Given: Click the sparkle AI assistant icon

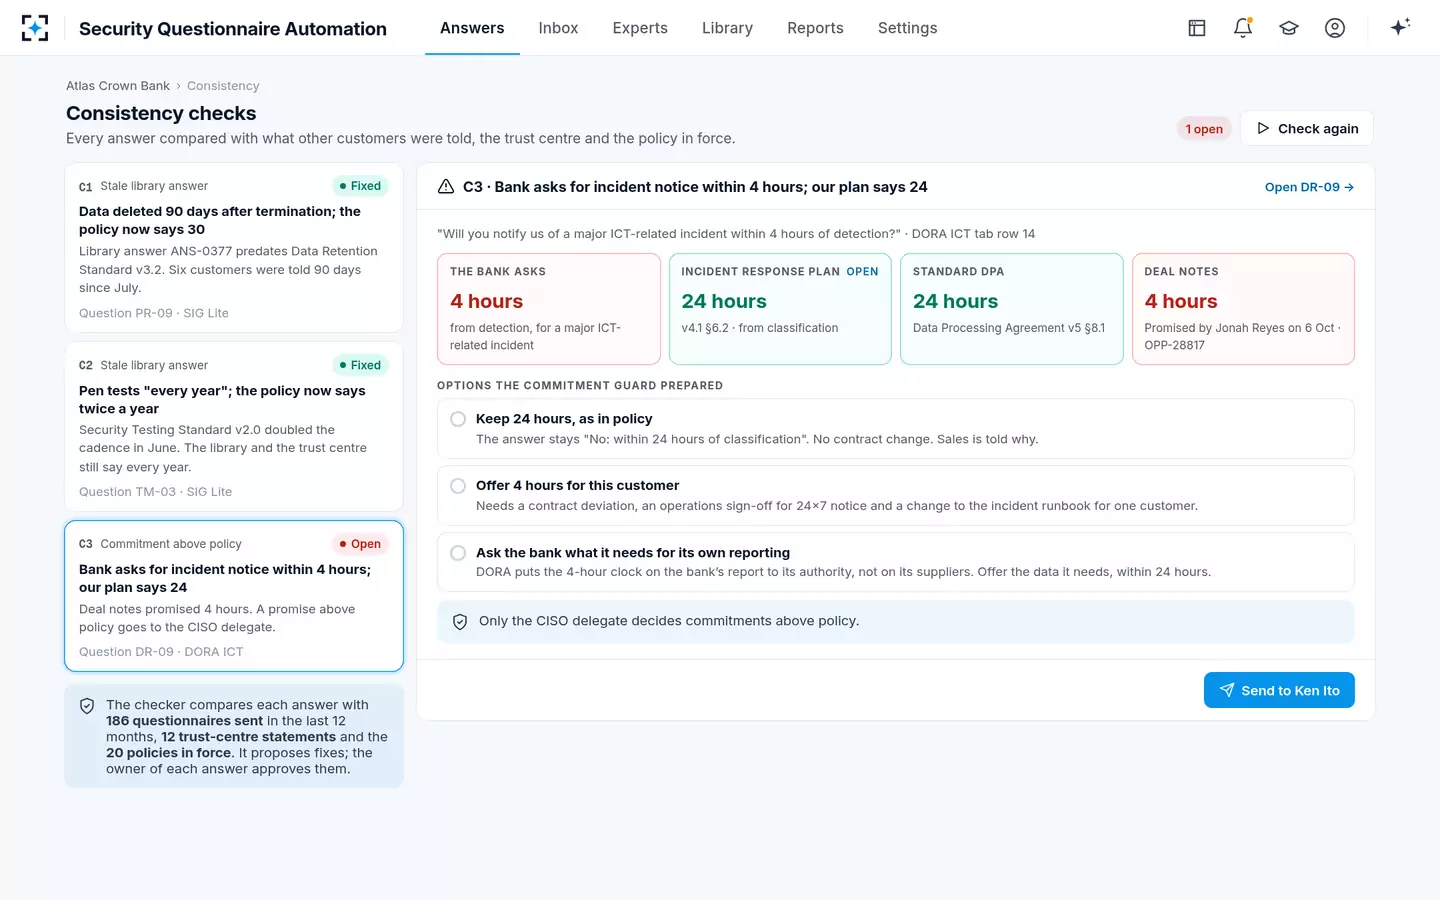Looking at the screenshot, I should (x=1400, y=27).
